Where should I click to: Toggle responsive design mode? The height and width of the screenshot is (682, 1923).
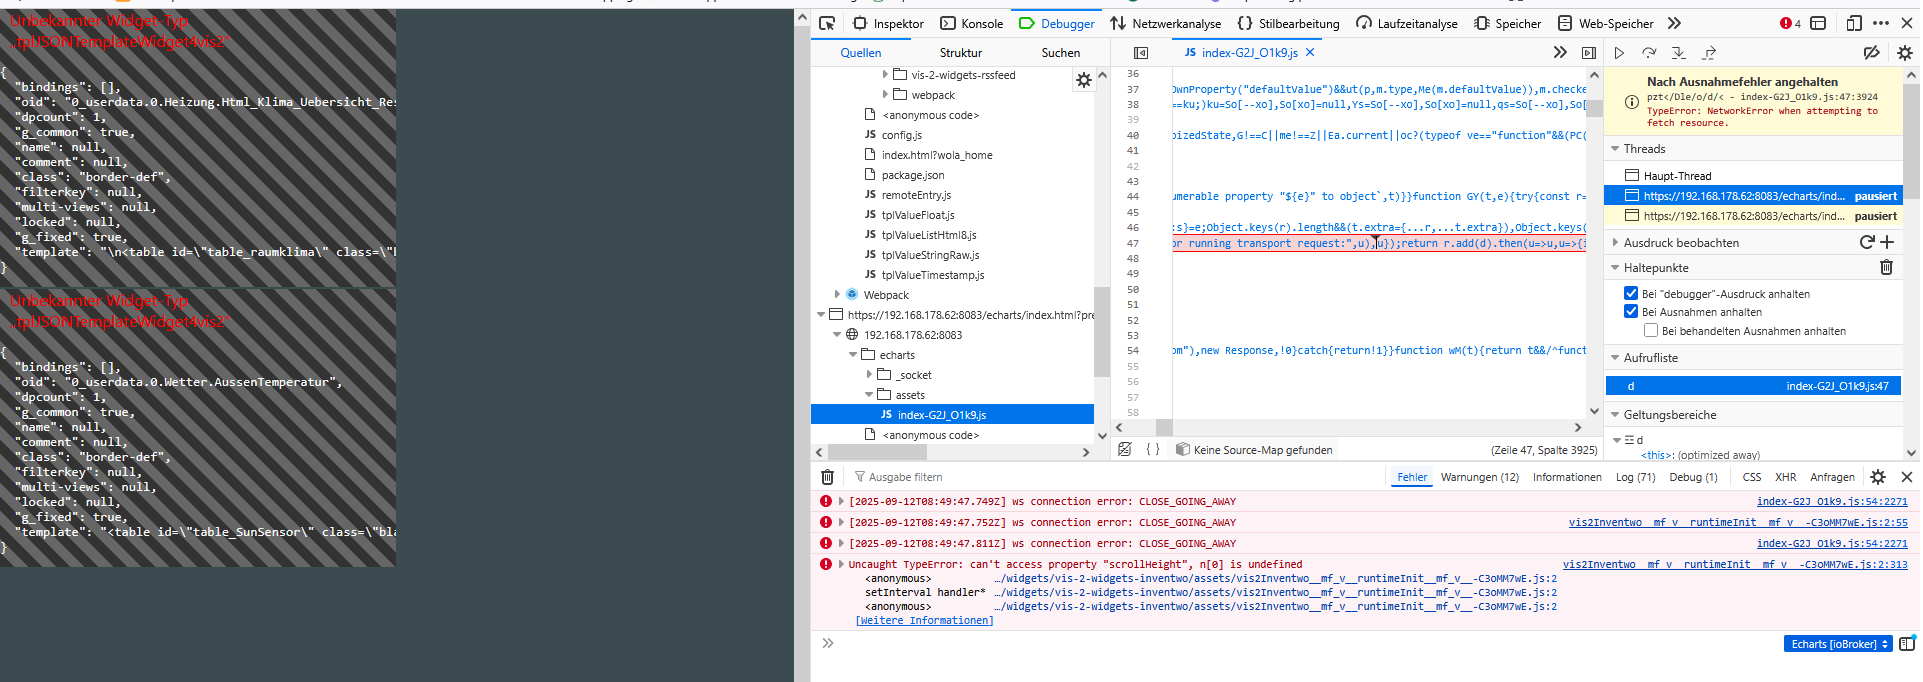pos(1854,23)
